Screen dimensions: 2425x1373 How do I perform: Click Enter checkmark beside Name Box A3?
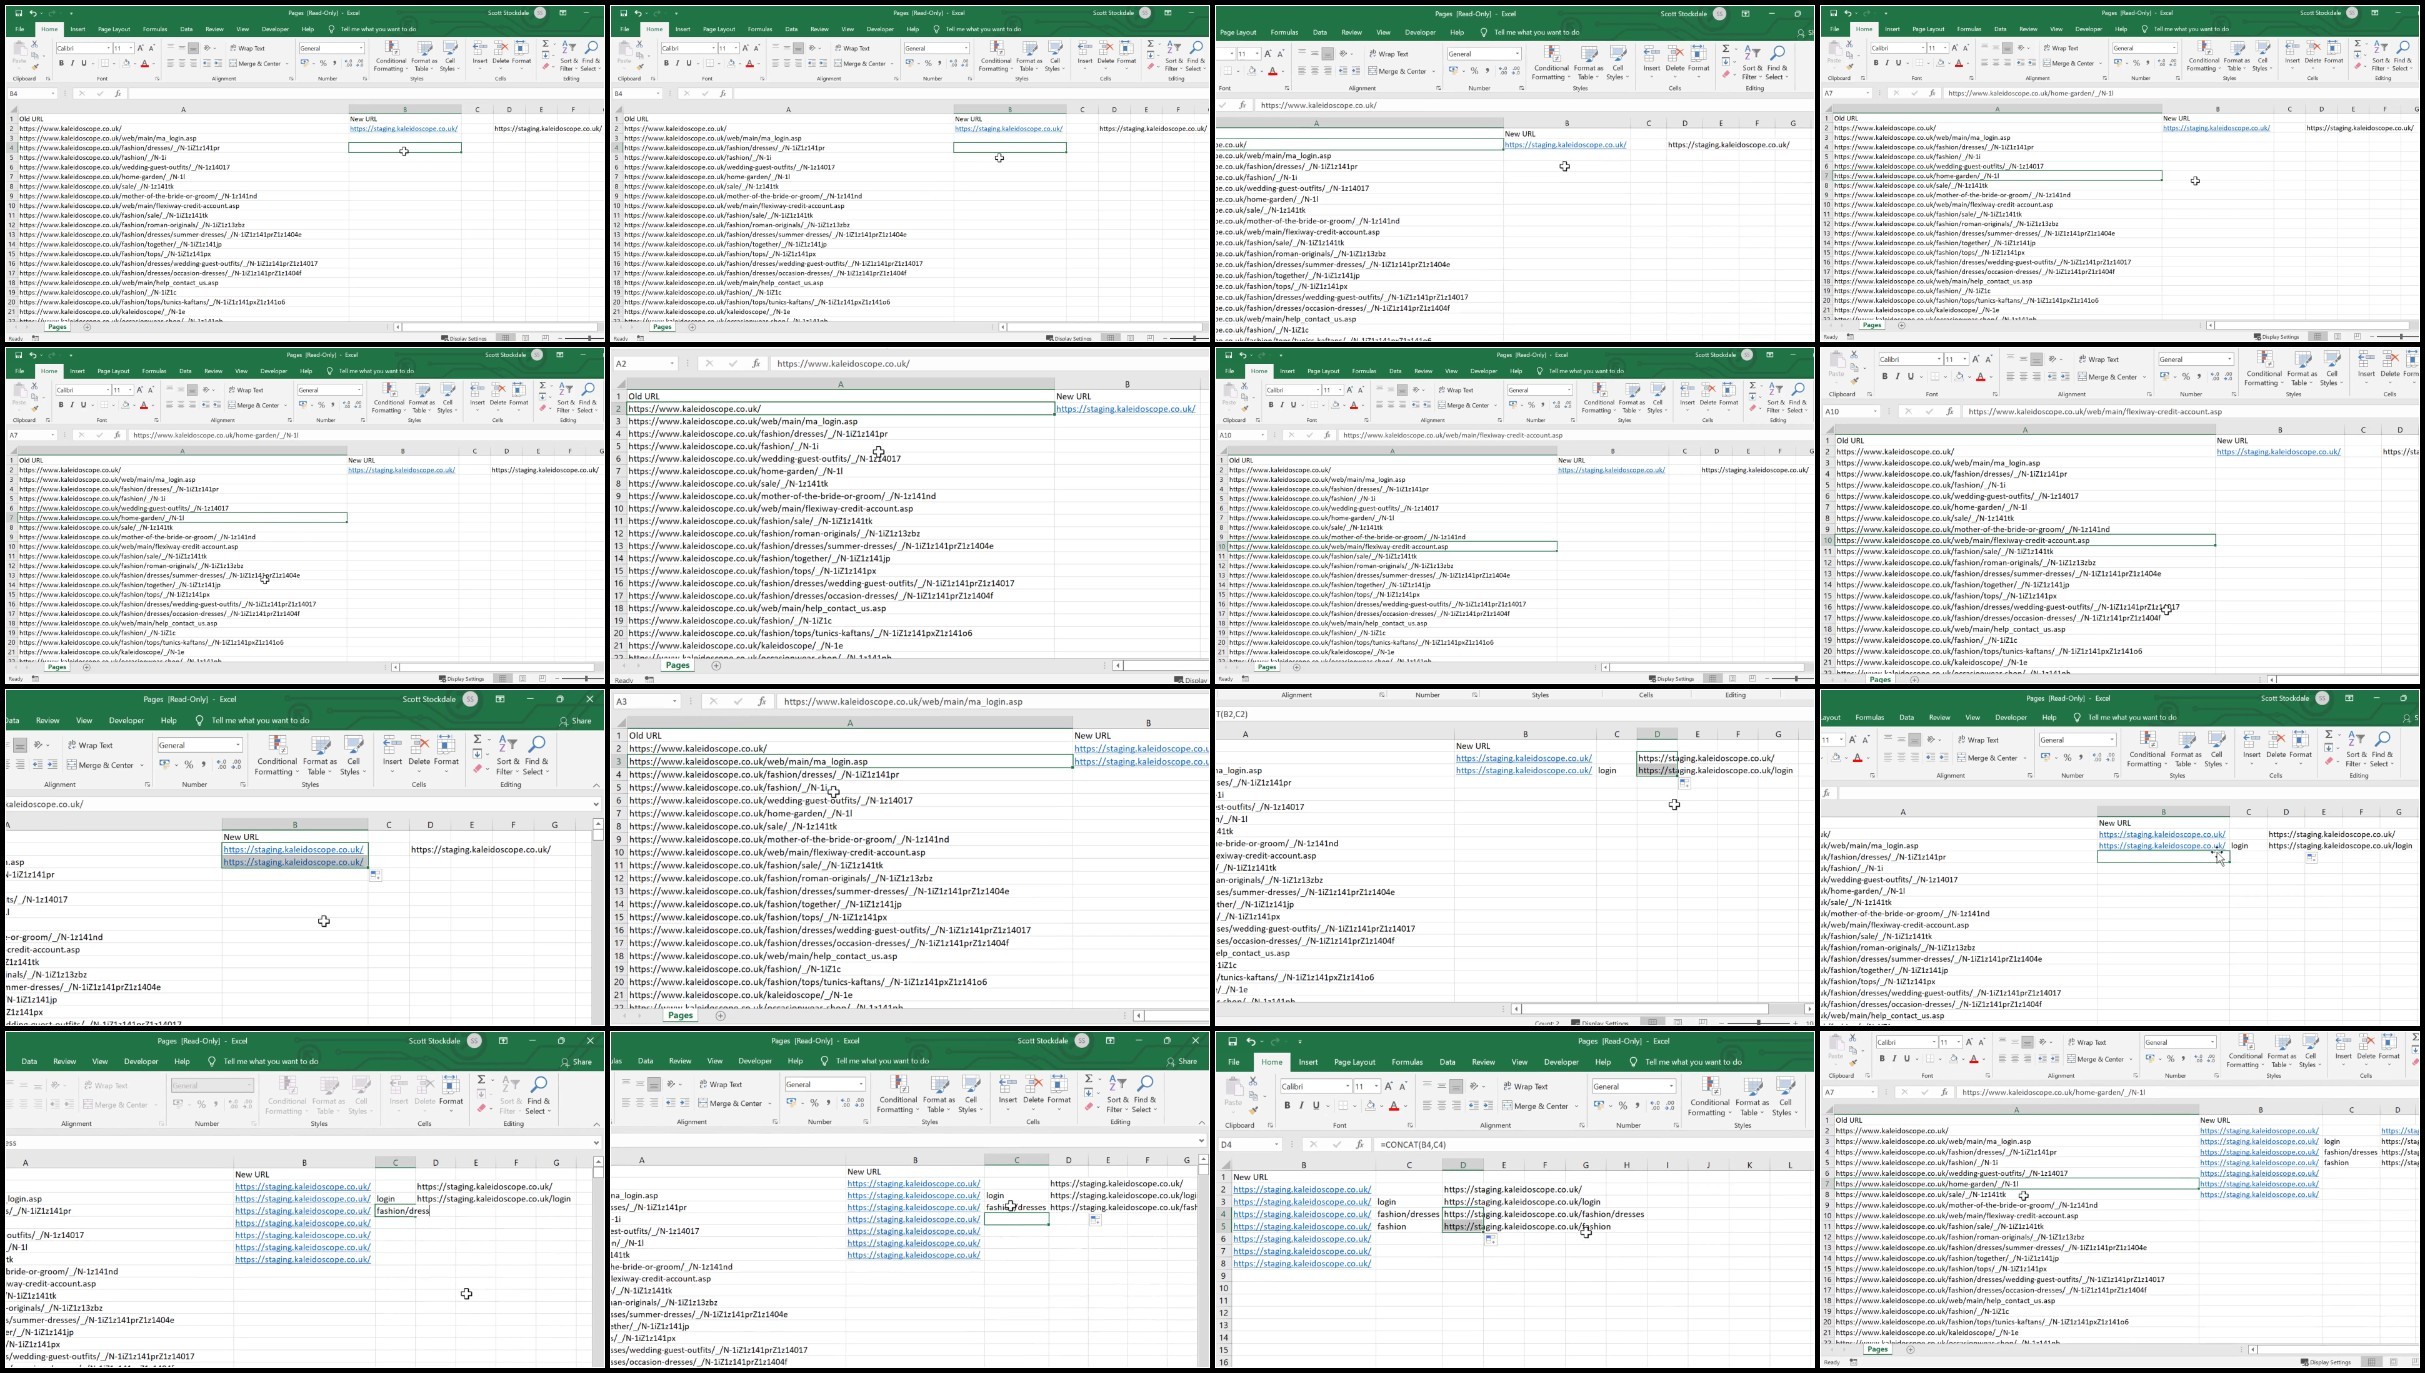point(738,702)
